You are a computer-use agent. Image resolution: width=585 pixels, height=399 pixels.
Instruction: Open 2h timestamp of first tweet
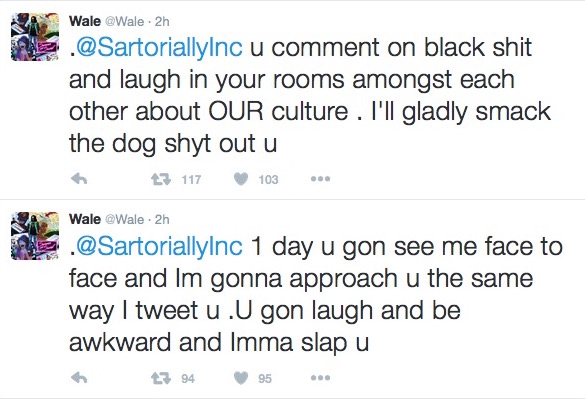coord(162,22)
